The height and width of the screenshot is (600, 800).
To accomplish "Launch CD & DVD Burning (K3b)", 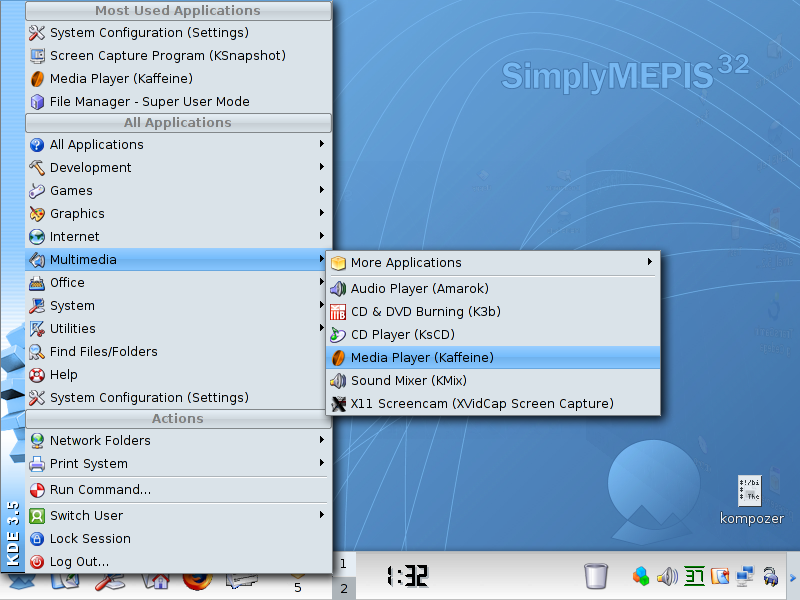I will point(425,311).
